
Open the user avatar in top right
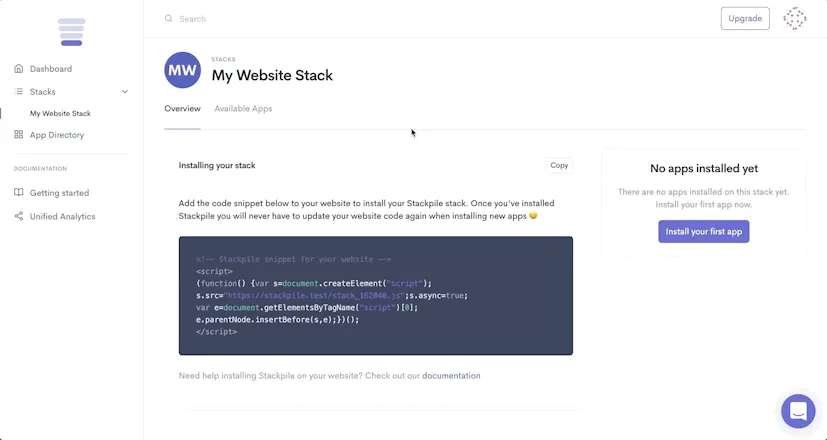click(794, 18)
